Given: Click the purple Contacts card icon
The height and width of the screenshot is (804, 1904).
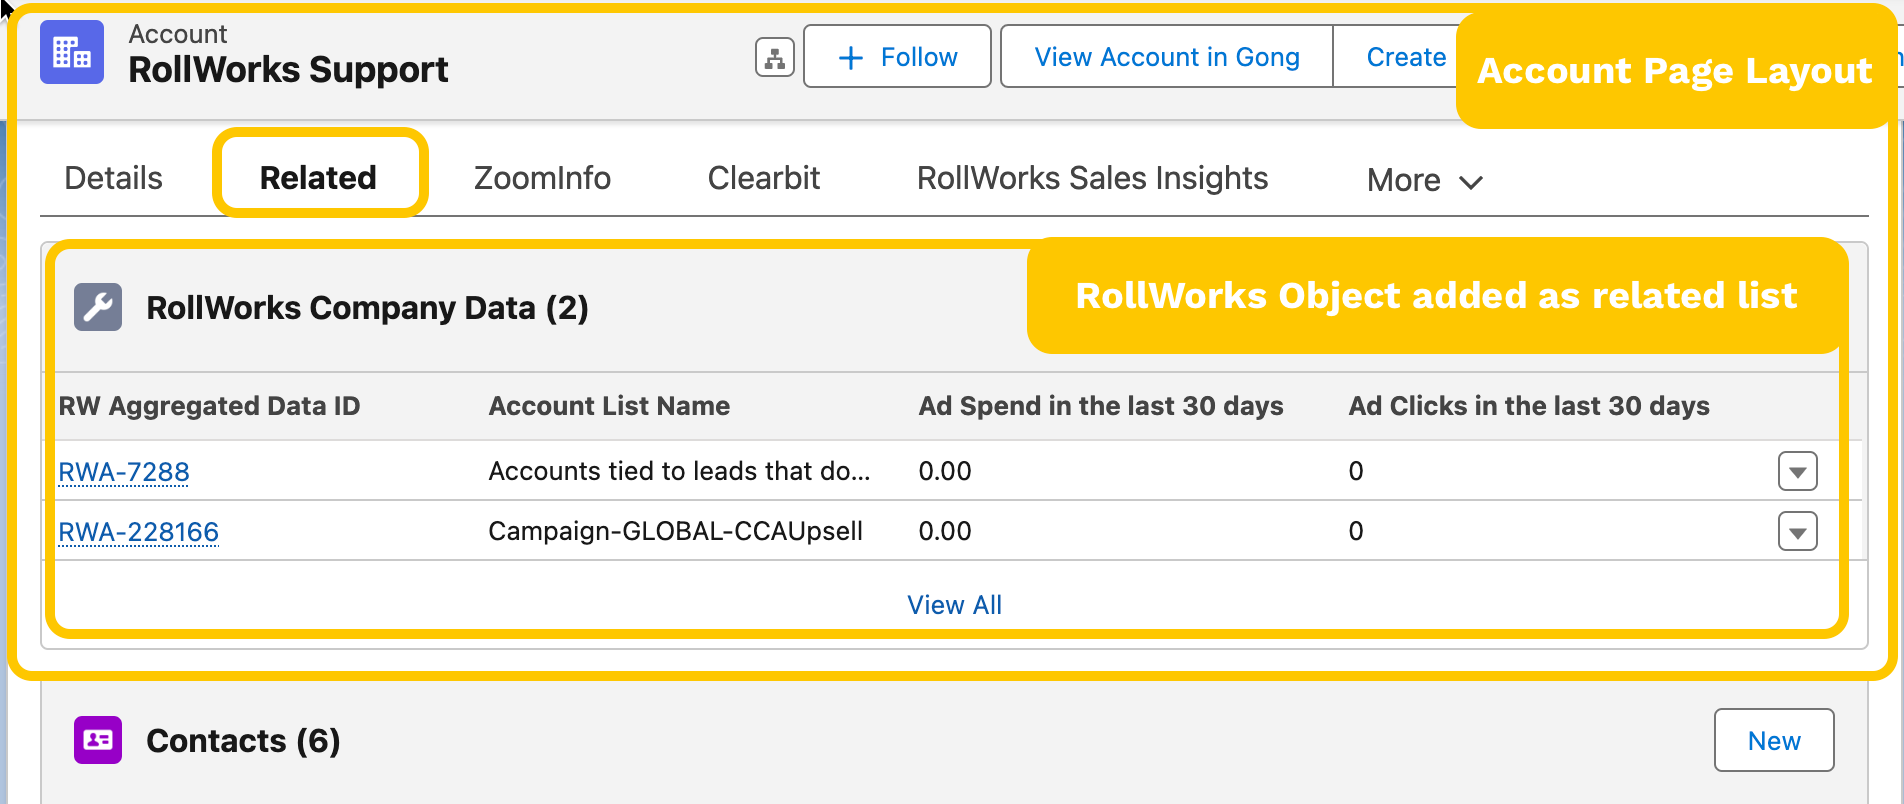Looking at the screenshot, I should (98, 740).
